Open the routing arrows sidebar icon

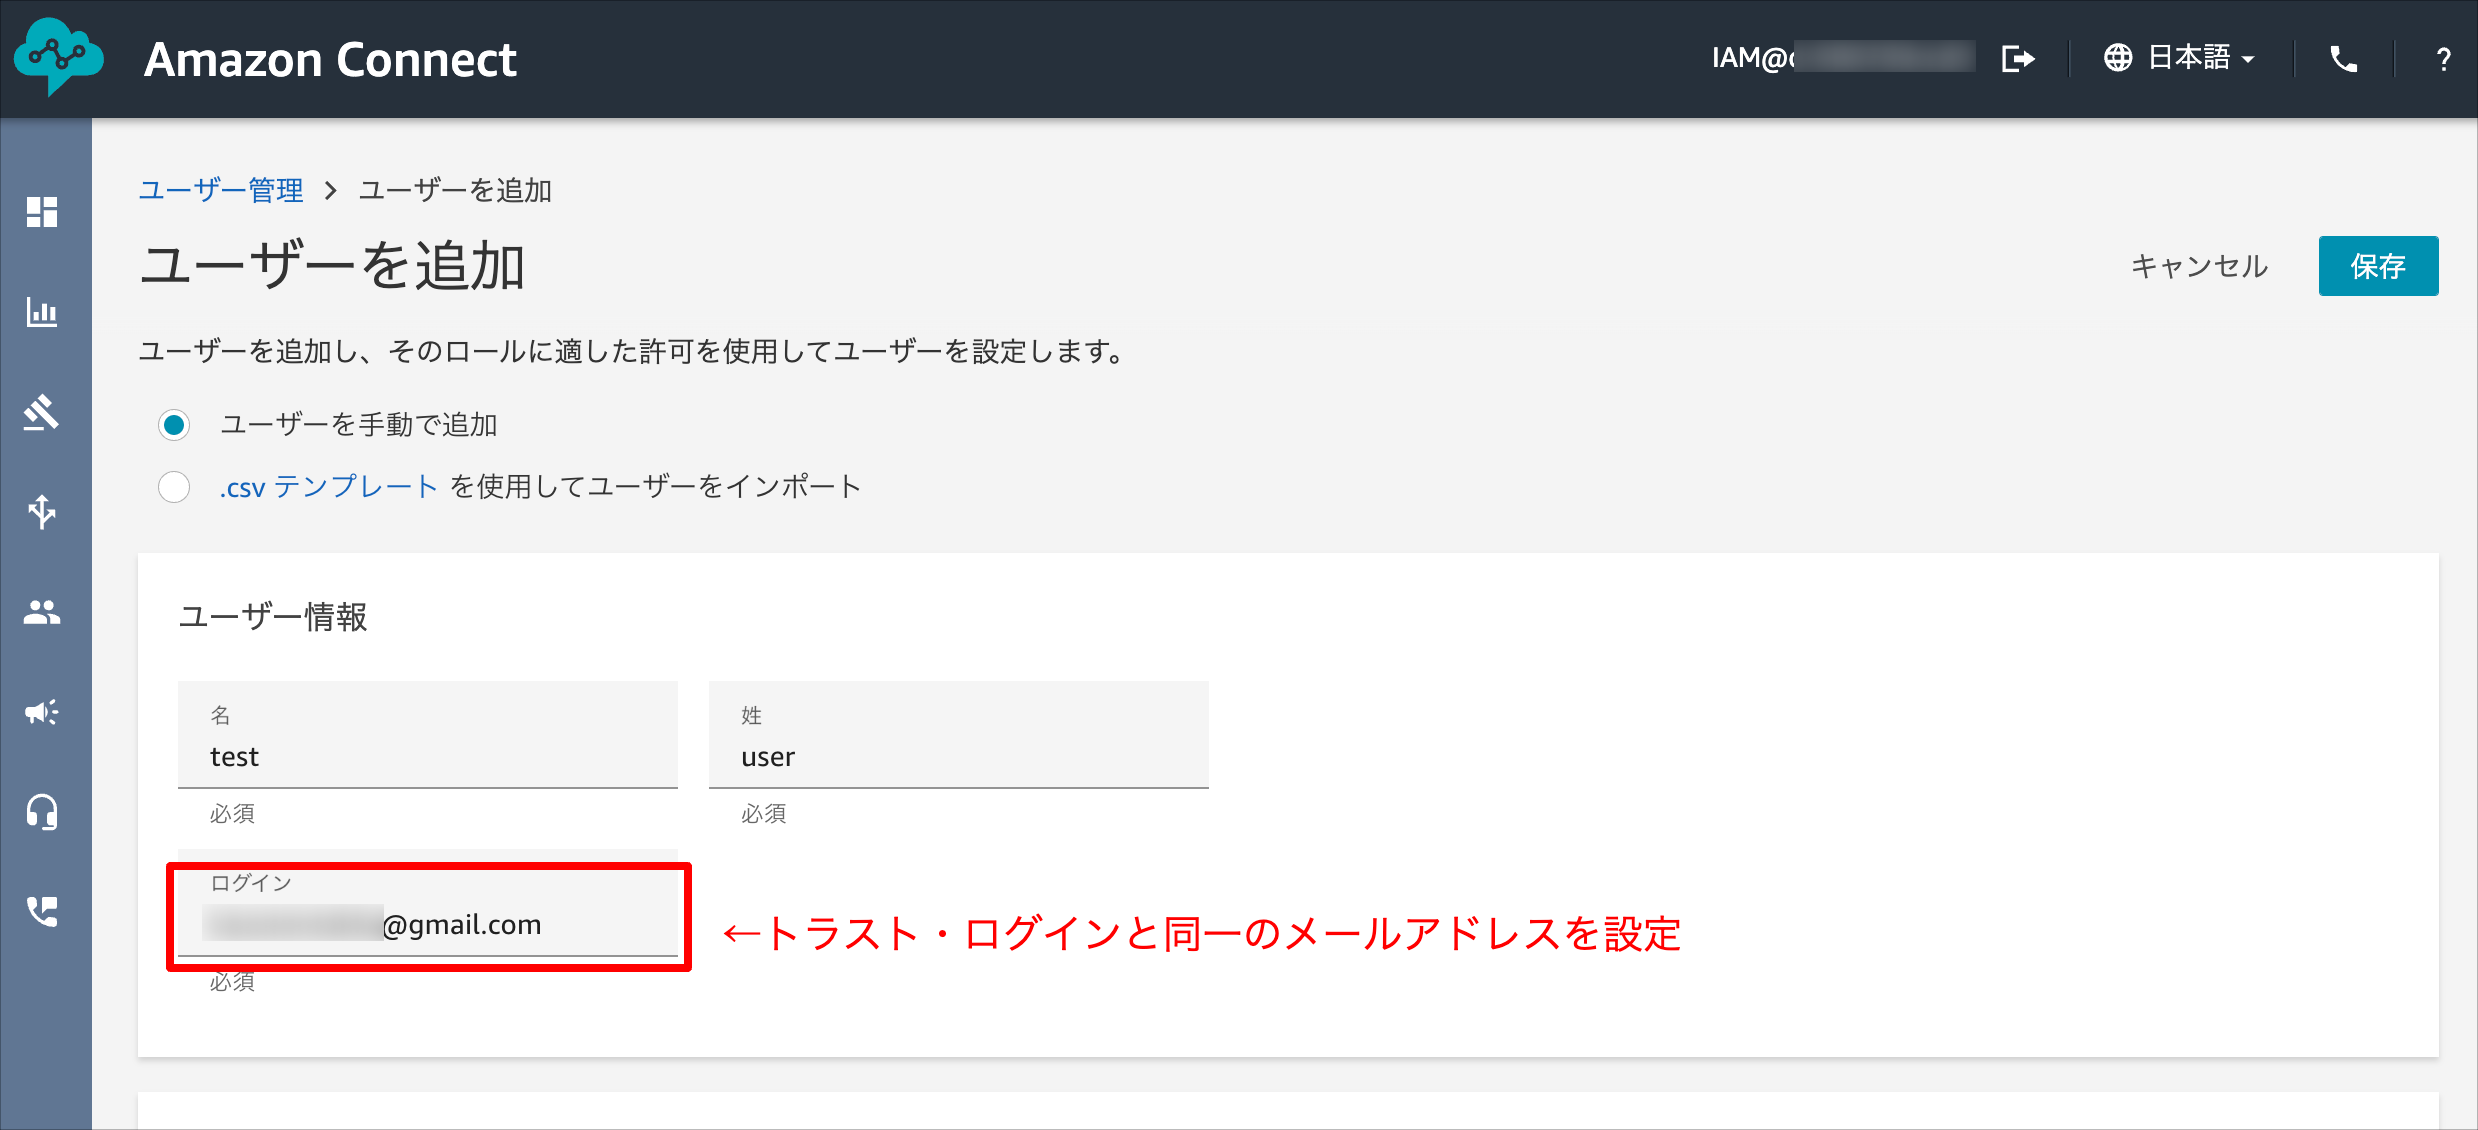(42, 512)
